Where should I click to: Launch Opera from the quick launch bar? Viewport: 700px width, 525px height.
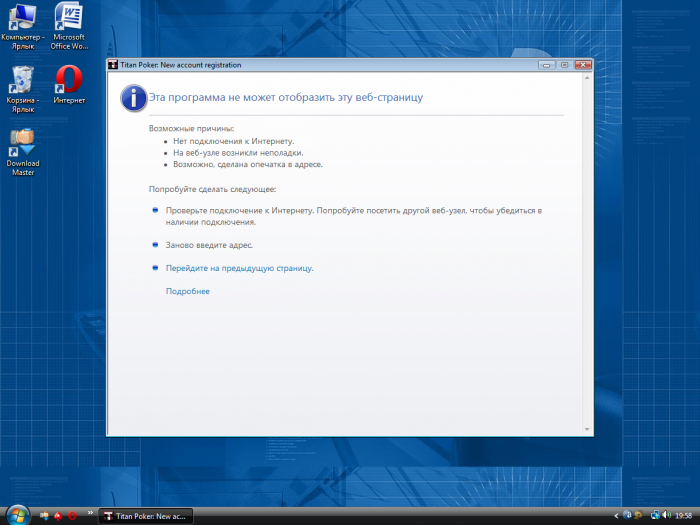[72, 516]
